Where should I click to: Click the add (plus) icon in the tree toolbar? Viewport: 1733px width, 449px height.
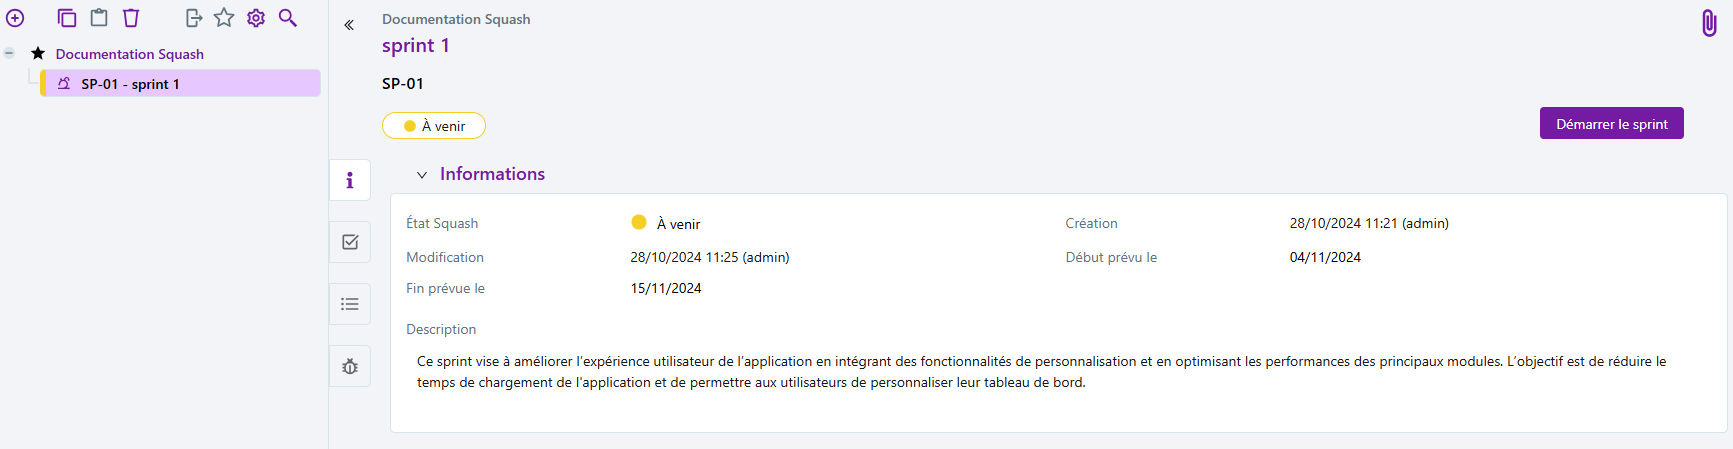[15, 18]
